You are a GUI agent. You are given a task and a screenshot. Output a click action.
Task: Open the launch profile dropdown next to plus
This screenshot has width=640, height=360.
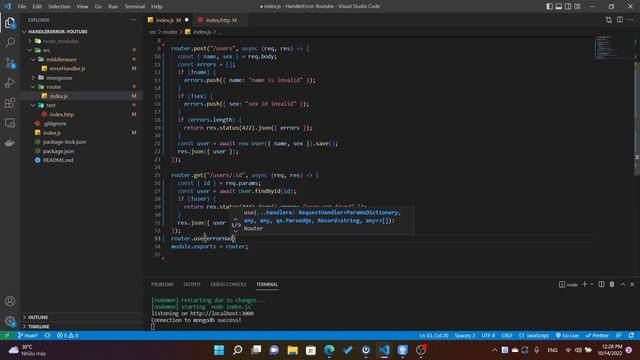pyautogui.click(x=591, y=284)
